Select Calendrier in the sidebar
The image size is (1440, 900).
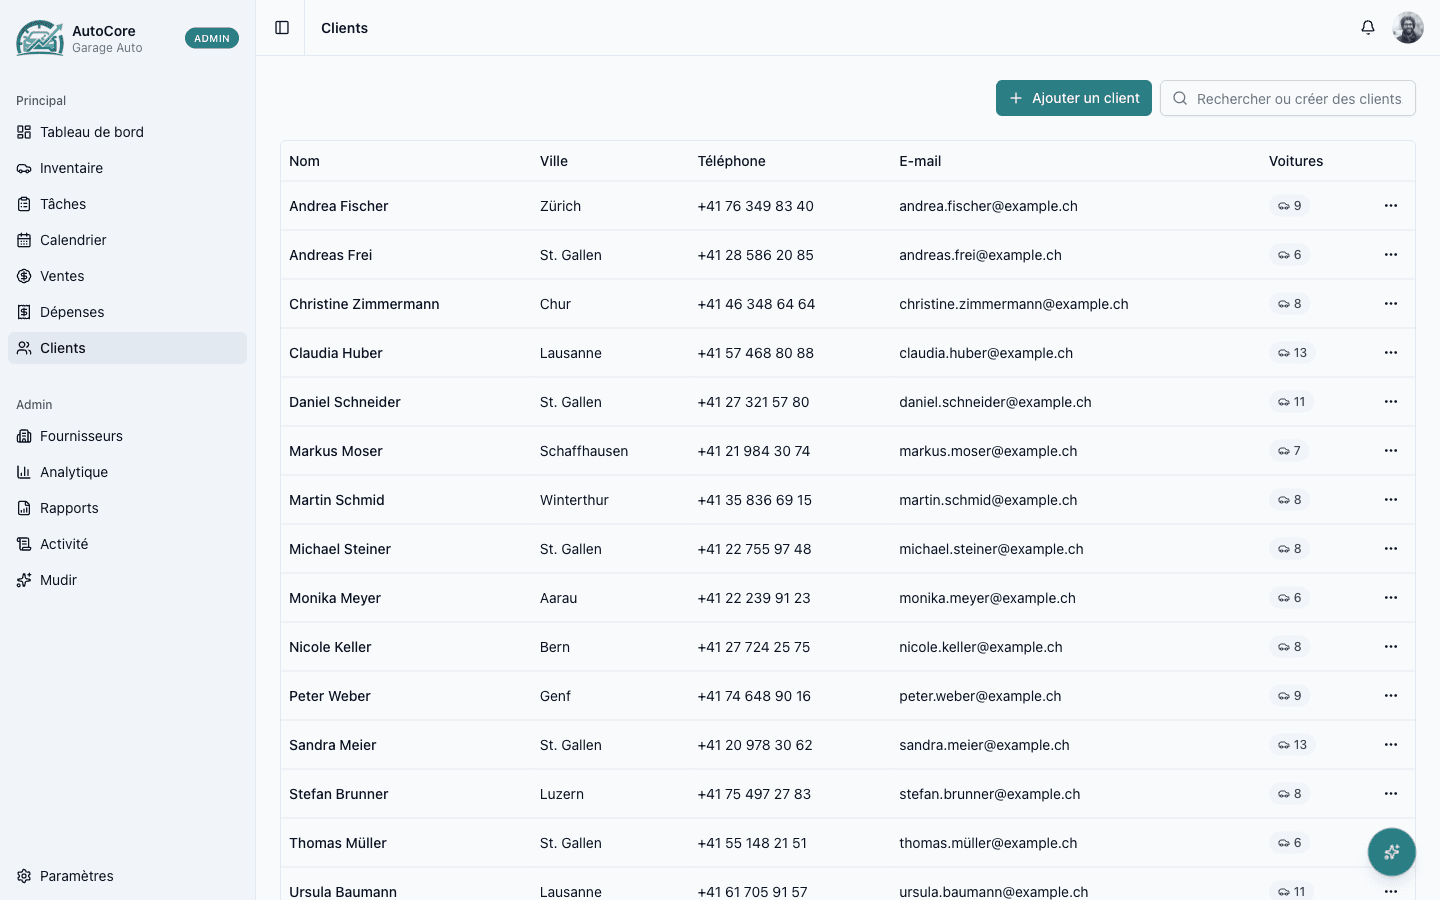pos(73,240)
